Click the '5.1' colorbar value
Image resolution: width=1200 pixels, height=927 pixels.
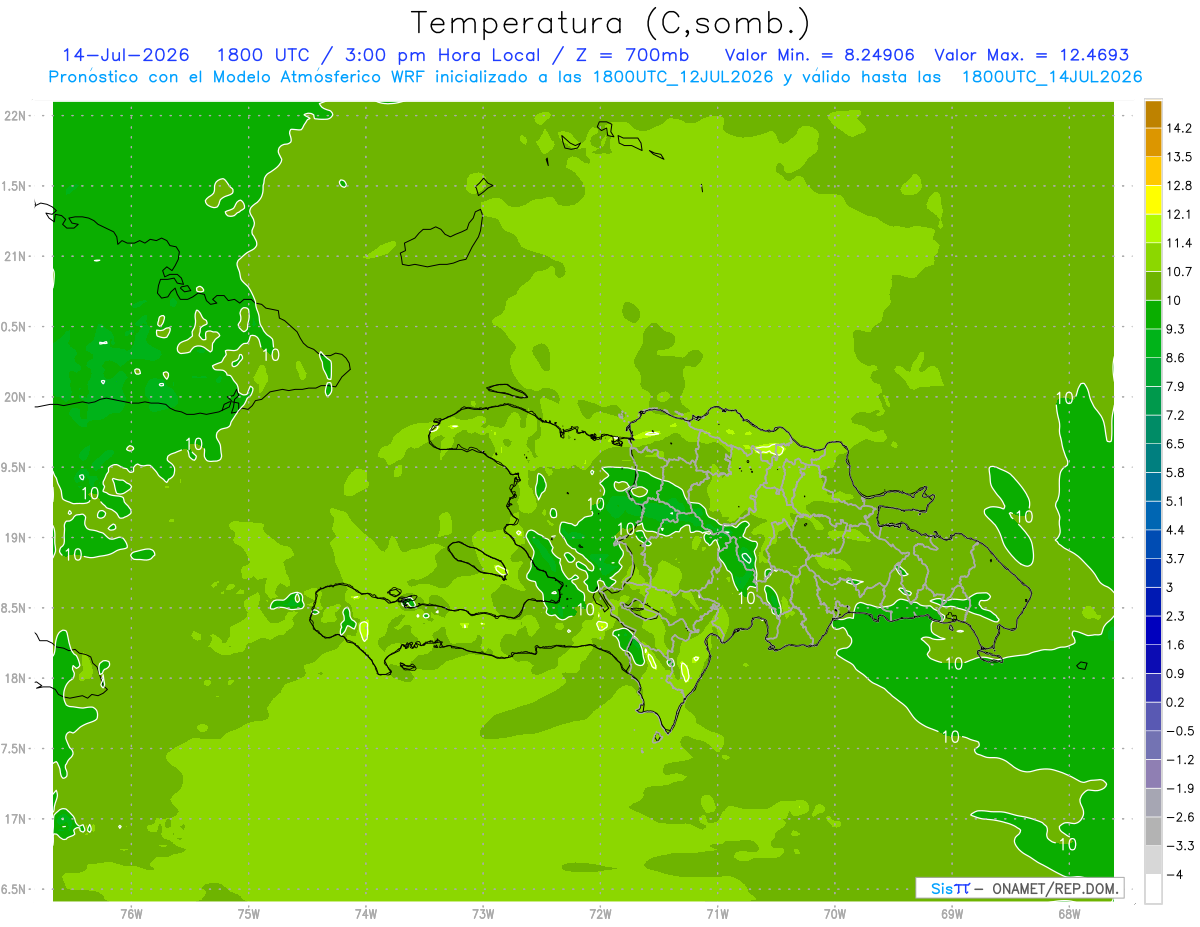(1177, 501)
